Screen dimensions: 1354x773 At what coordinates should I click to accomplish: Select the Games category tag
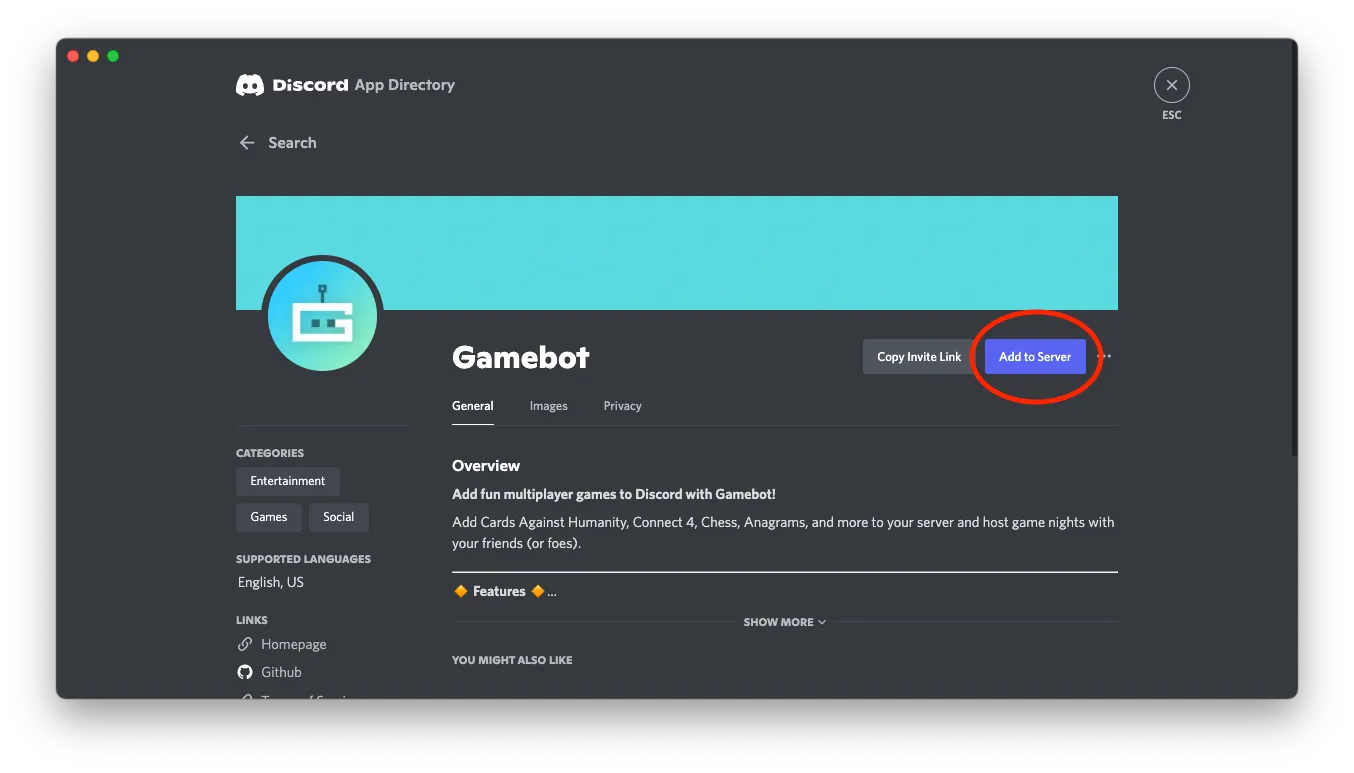269,517
